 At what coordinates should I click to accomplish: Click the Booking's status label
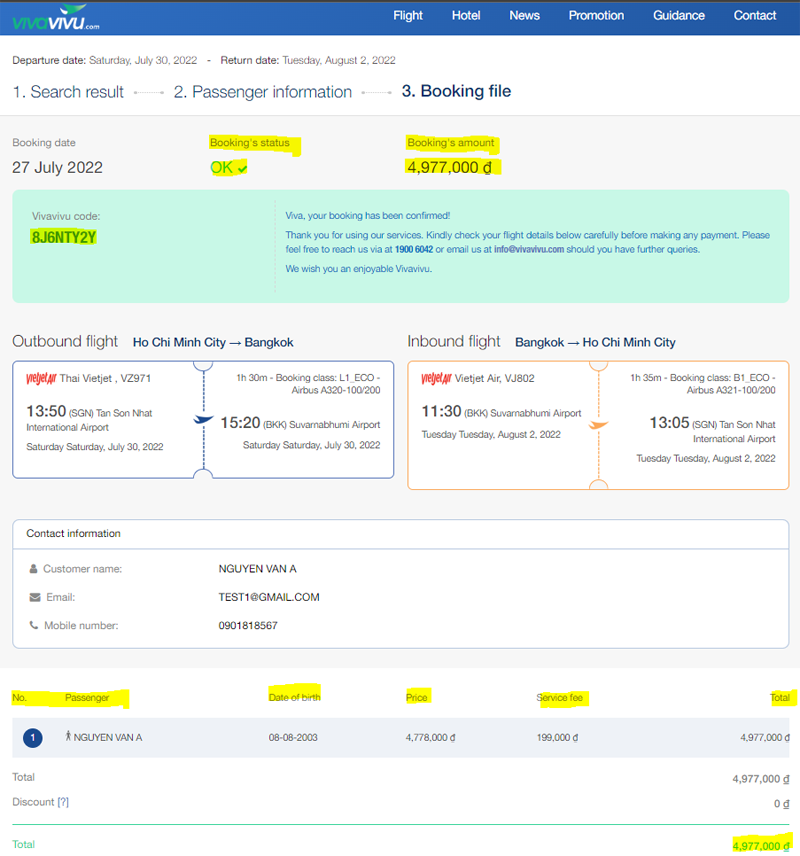(250, 142)
